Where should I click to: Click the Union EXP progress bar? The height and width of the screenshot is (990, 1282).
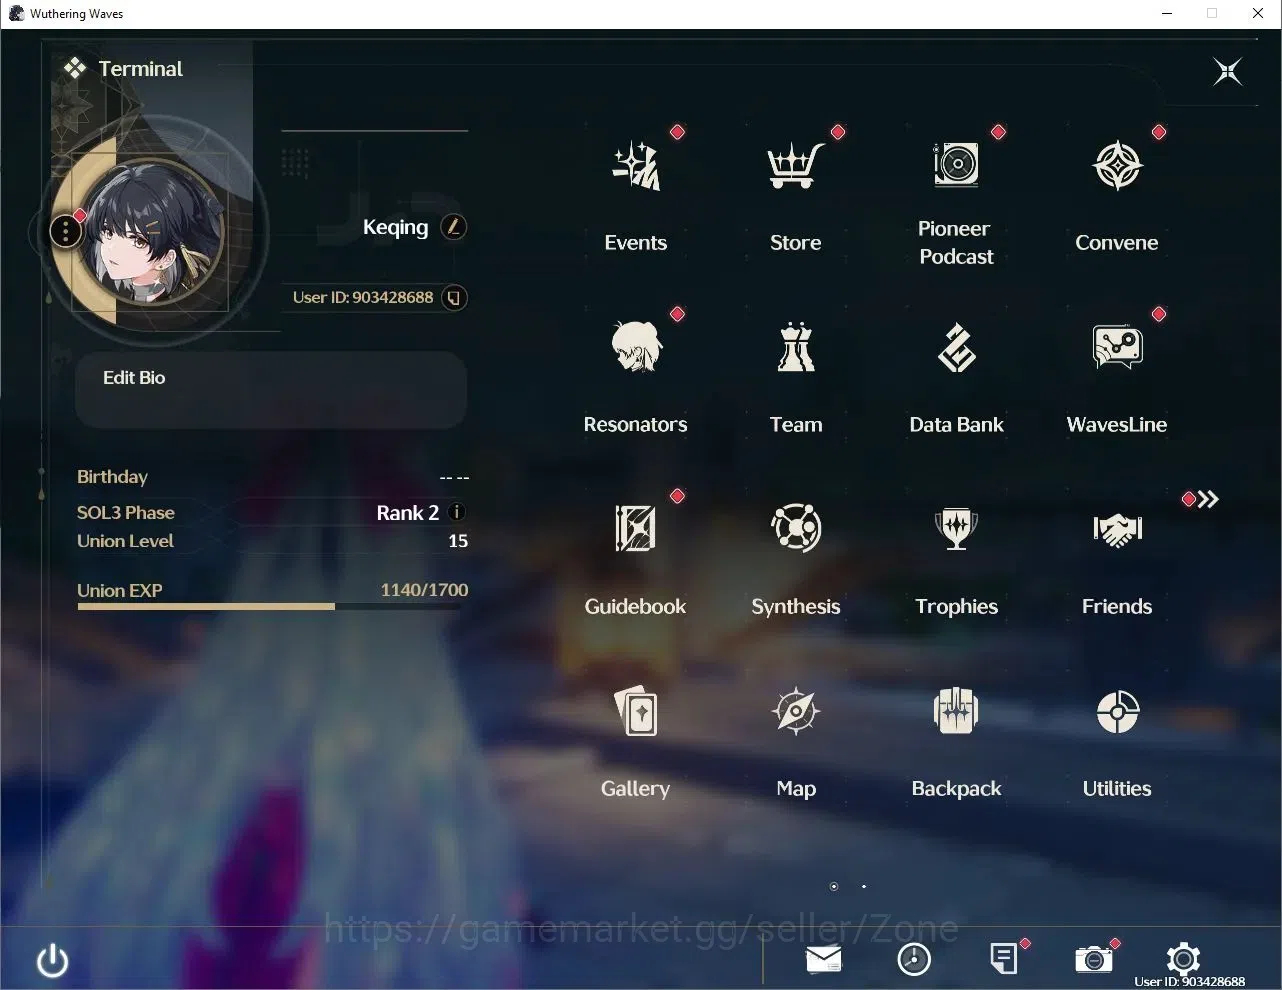coord(272,606)
